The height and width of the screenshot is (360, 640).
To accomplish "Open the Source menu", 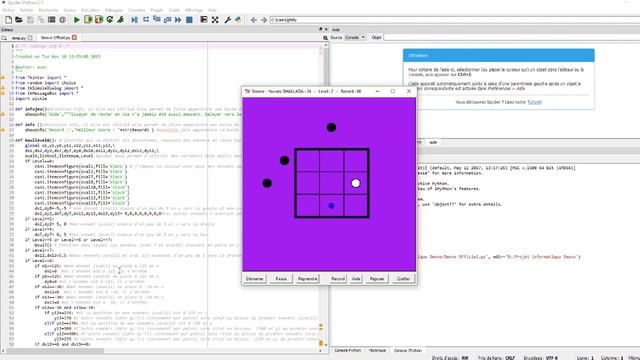I will pos(70,10).
